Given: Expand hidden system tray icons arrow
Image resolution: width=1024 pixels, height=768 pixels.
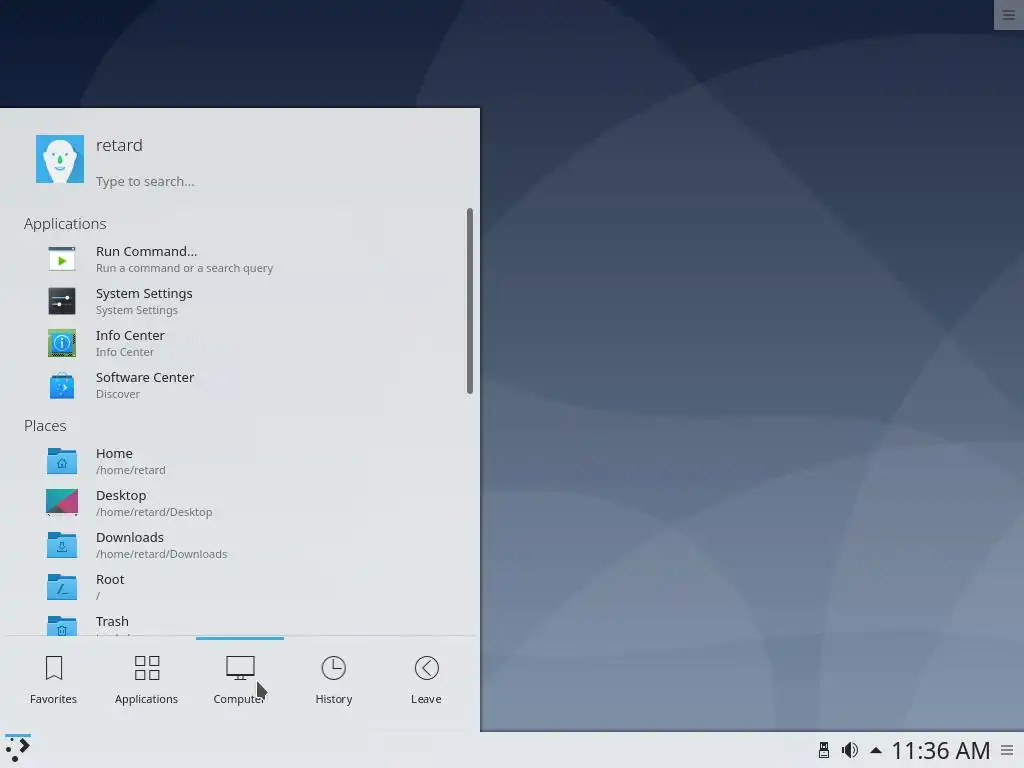Looking at the screenshot, I should (876, 750).
